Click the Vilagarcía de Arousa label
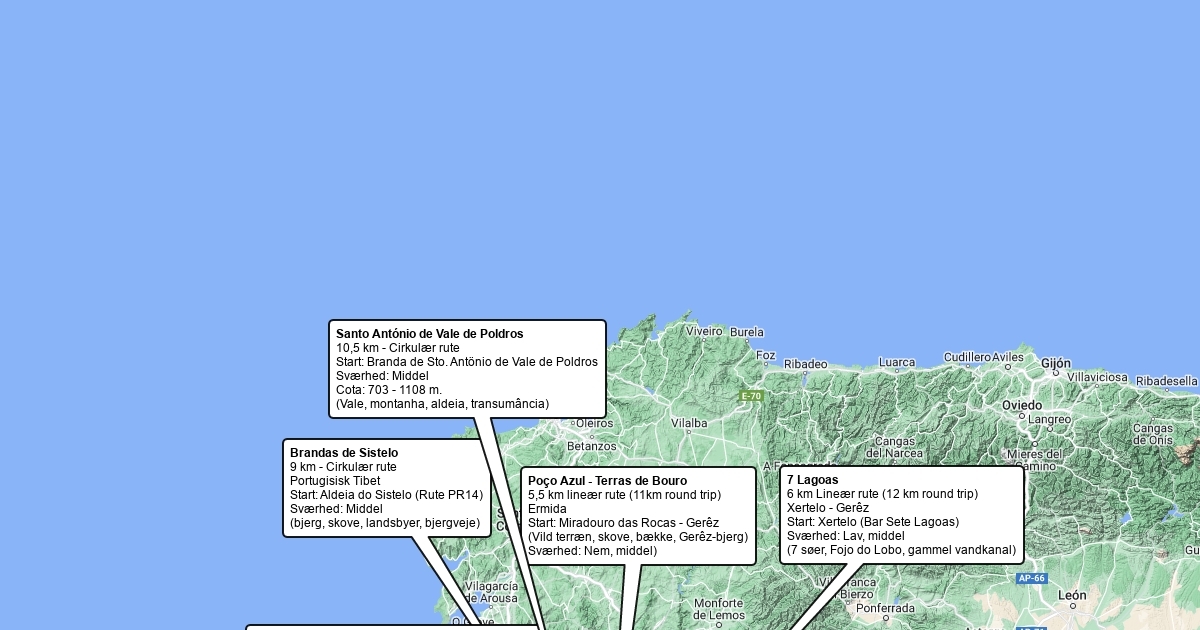 (491, 593)
